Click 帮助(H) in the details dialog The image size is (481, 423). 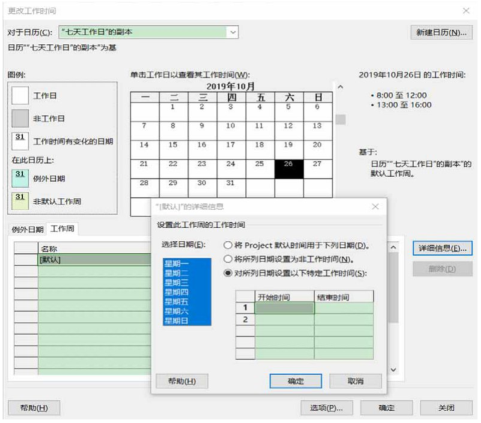(x=182, y=381)
